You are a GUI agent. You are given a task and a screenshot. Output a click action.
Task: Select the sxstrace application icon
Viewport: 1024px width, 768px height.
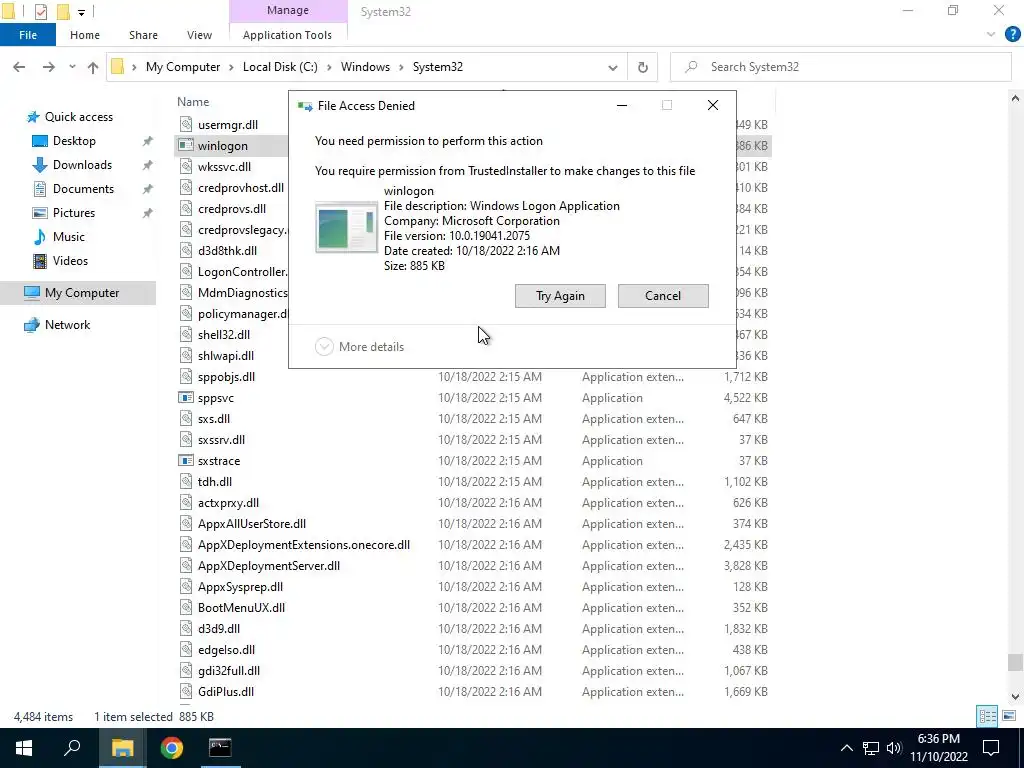(187, 460)
